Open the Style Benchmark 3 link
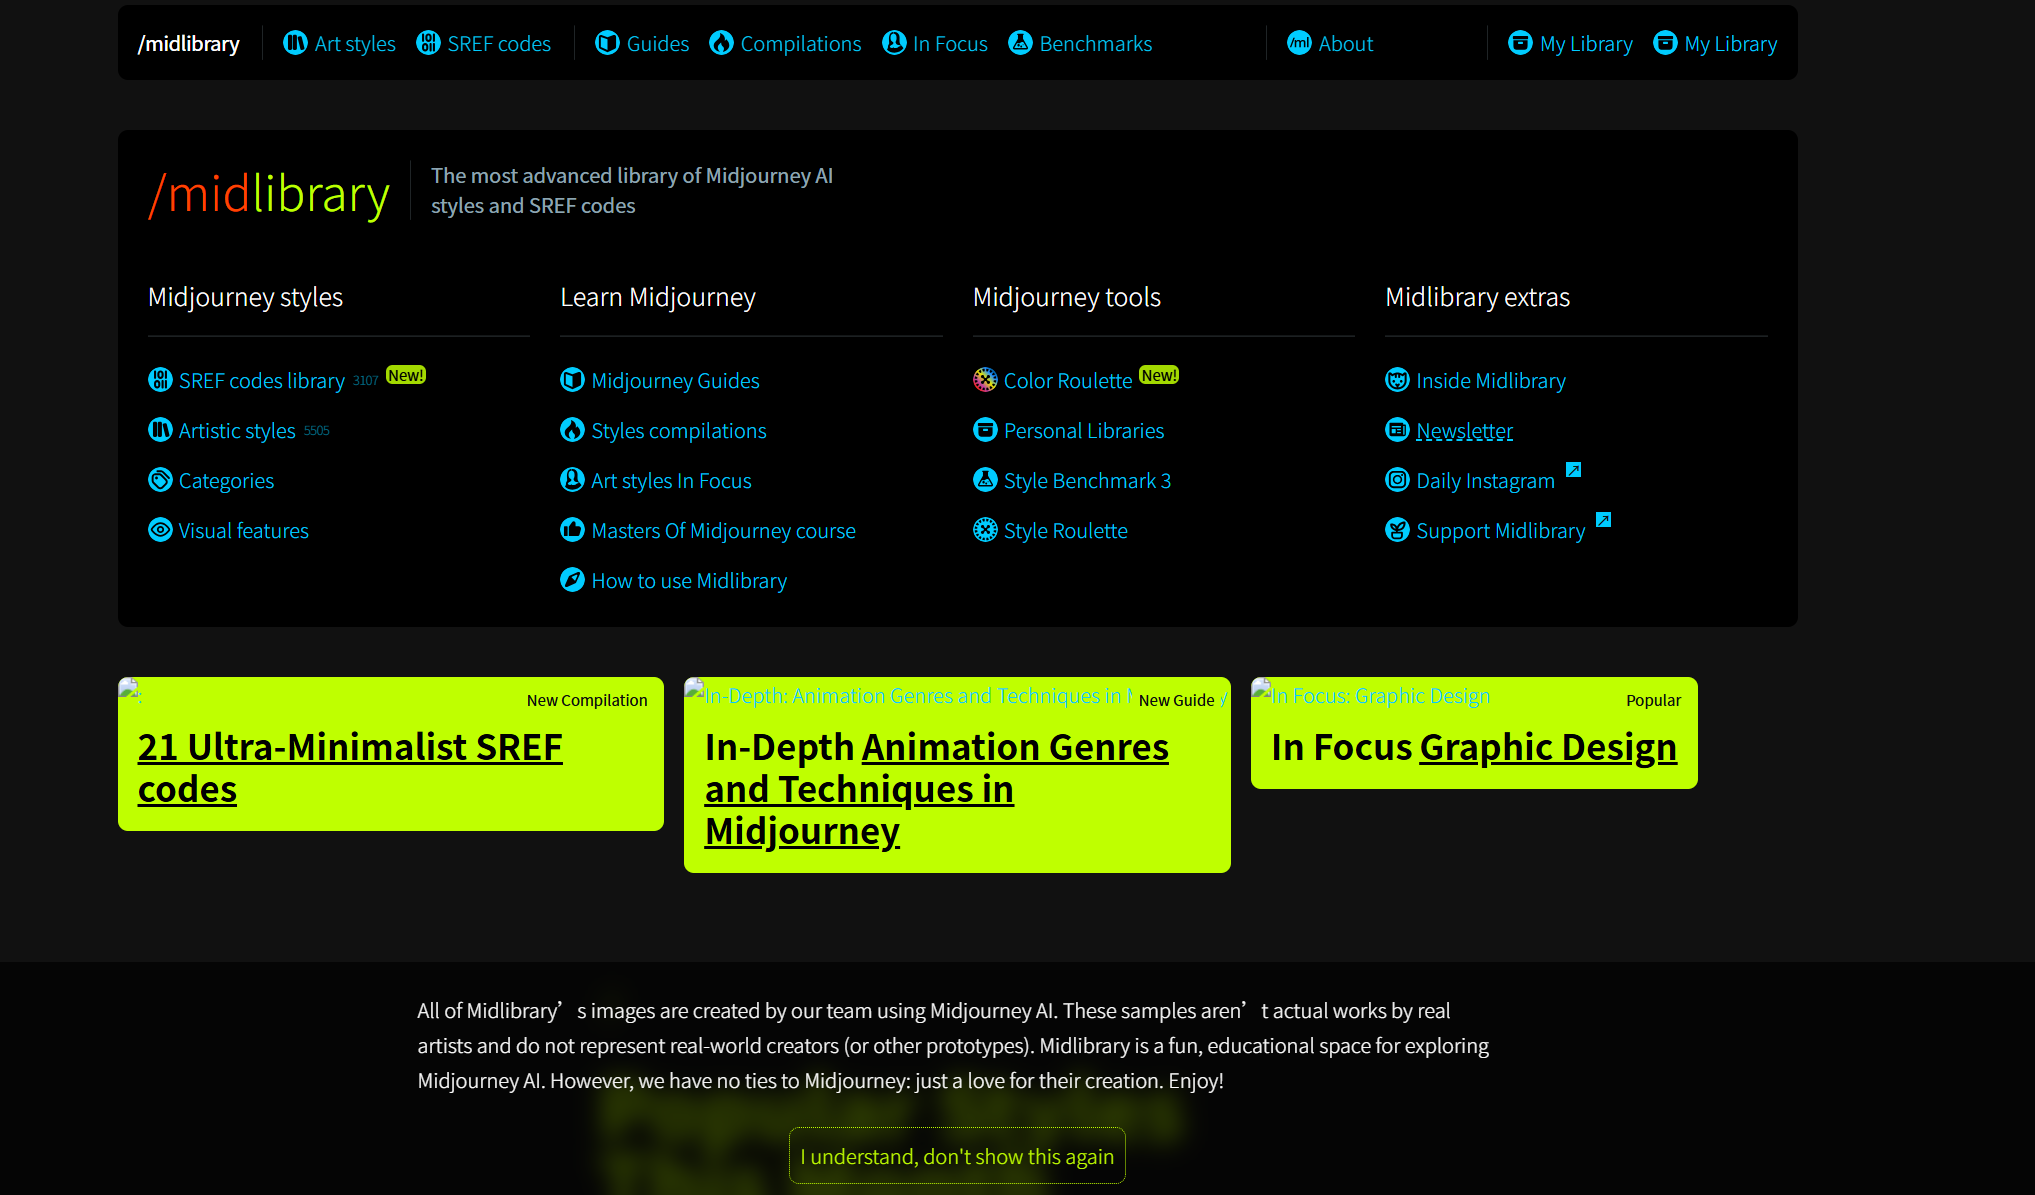Image resolution: width=2035 pixels, height=1195 pixels. coord(1087,481)
